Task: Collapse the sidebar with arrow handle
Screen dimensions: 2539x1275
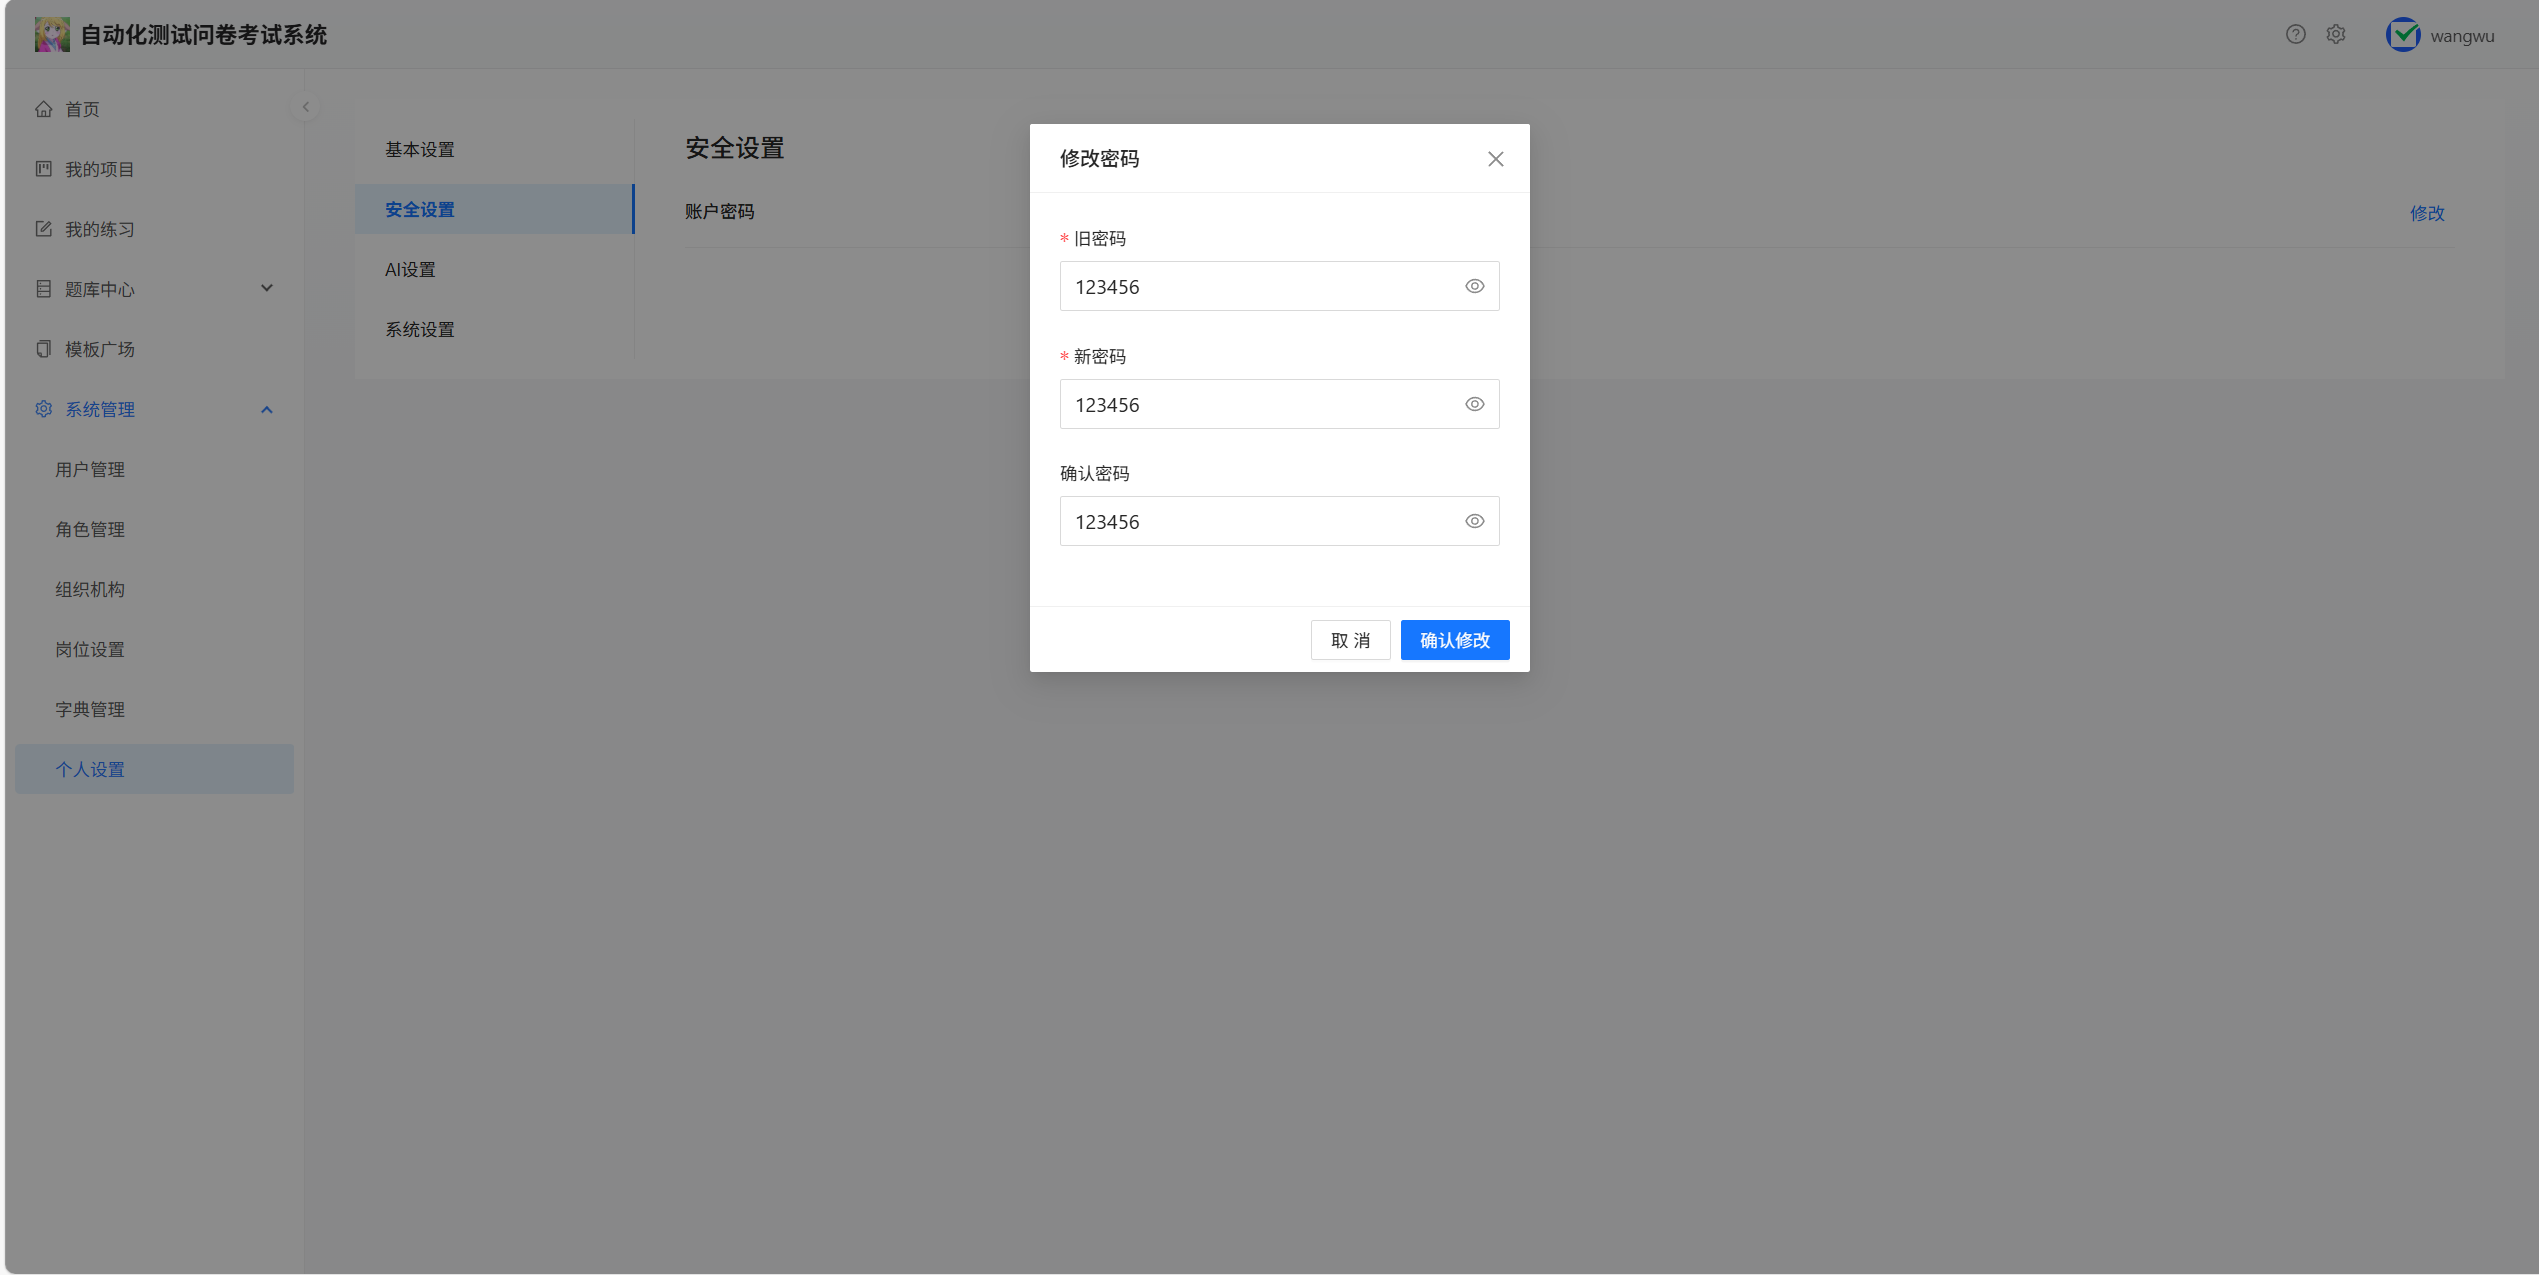Action: click(306, 107)
